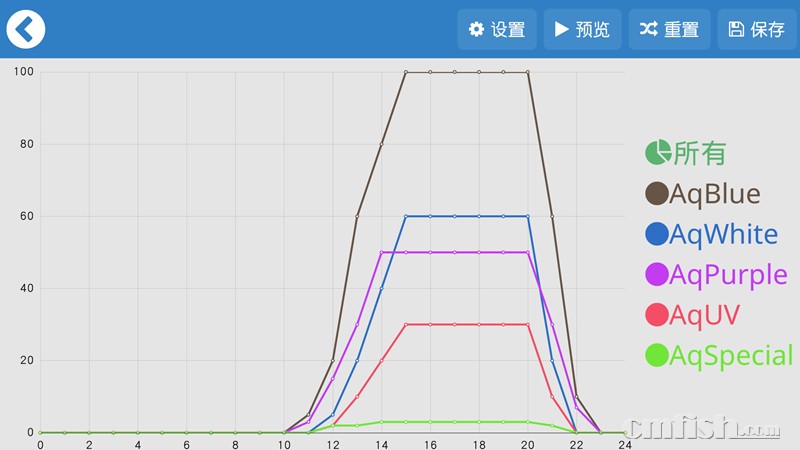Select AqBlue point at hour 21, value 60
This screenshot has height=450, width=800.
click(552, 216)
